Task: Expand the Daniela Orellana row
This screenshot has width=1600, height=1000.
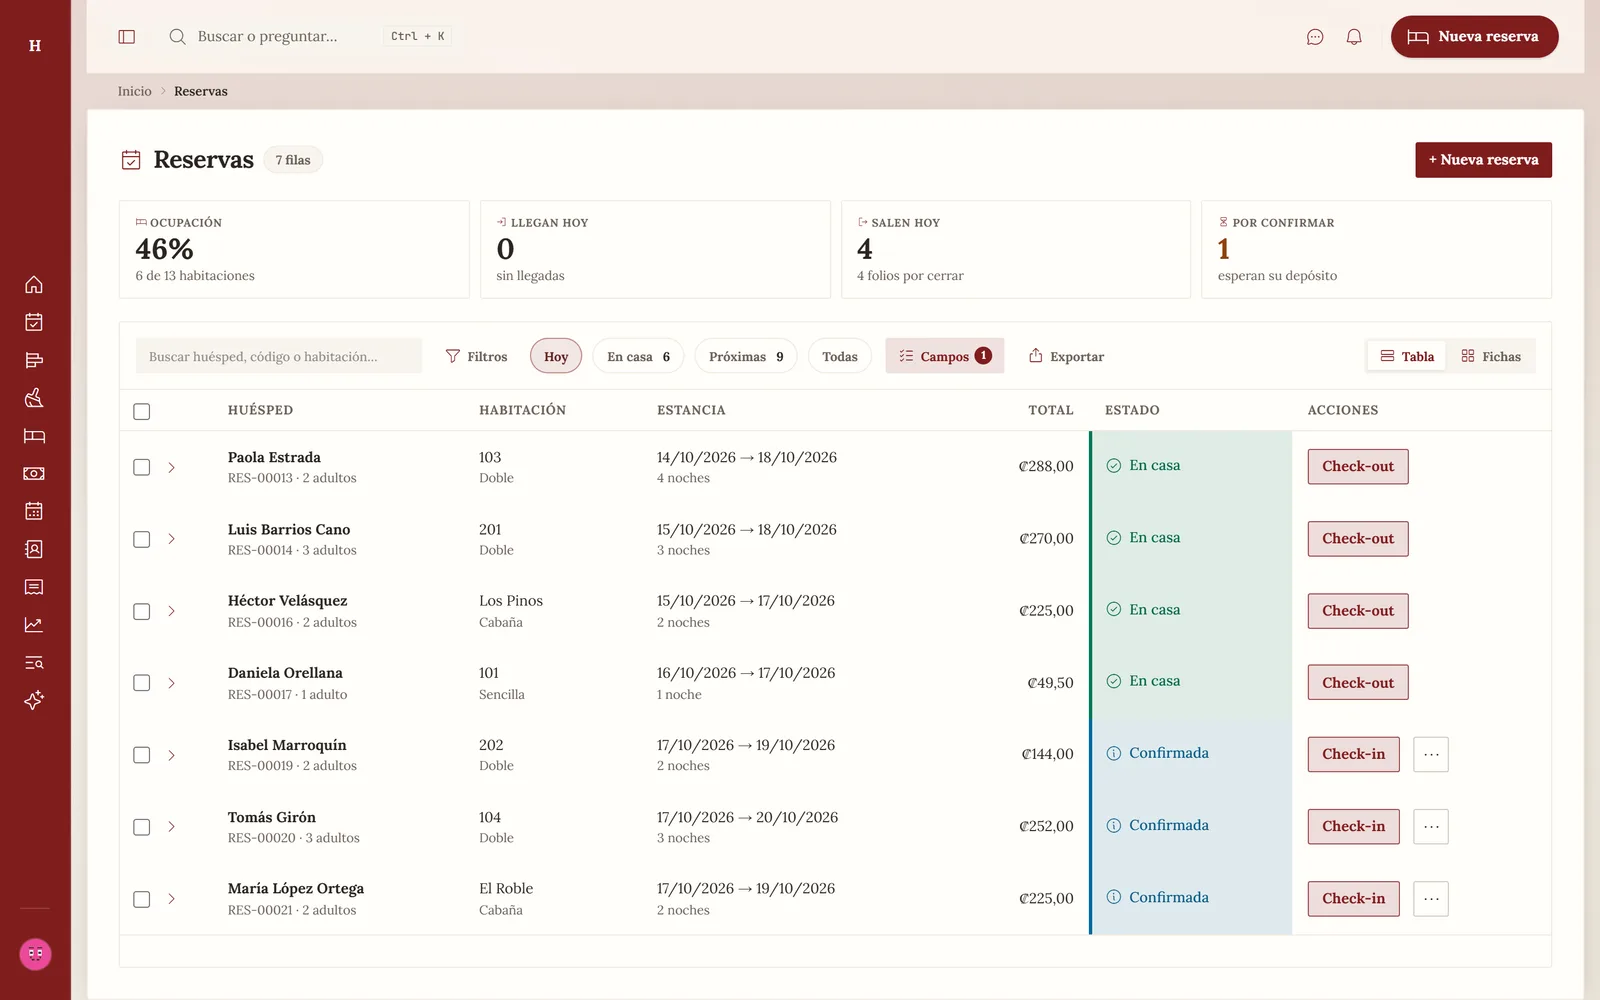Action: click(x=172, y=683)
